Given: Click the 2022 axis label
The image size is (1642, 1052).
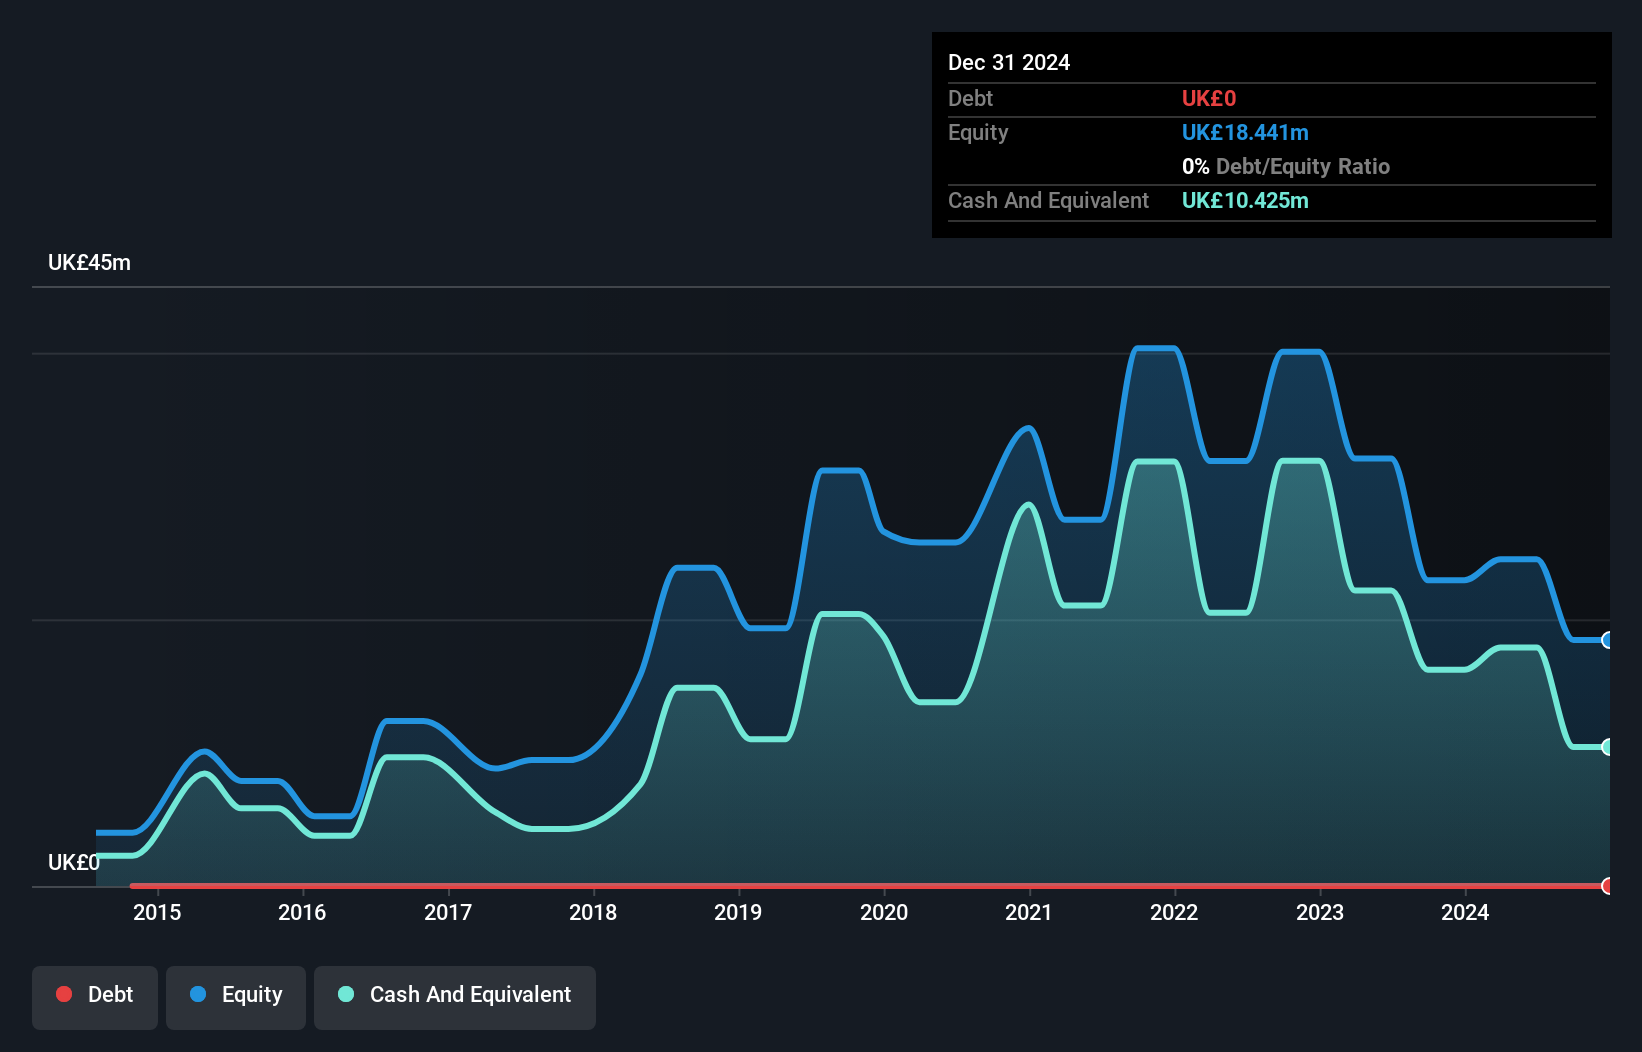Looking at the screenshot, I should click(x=1174, y=912).
